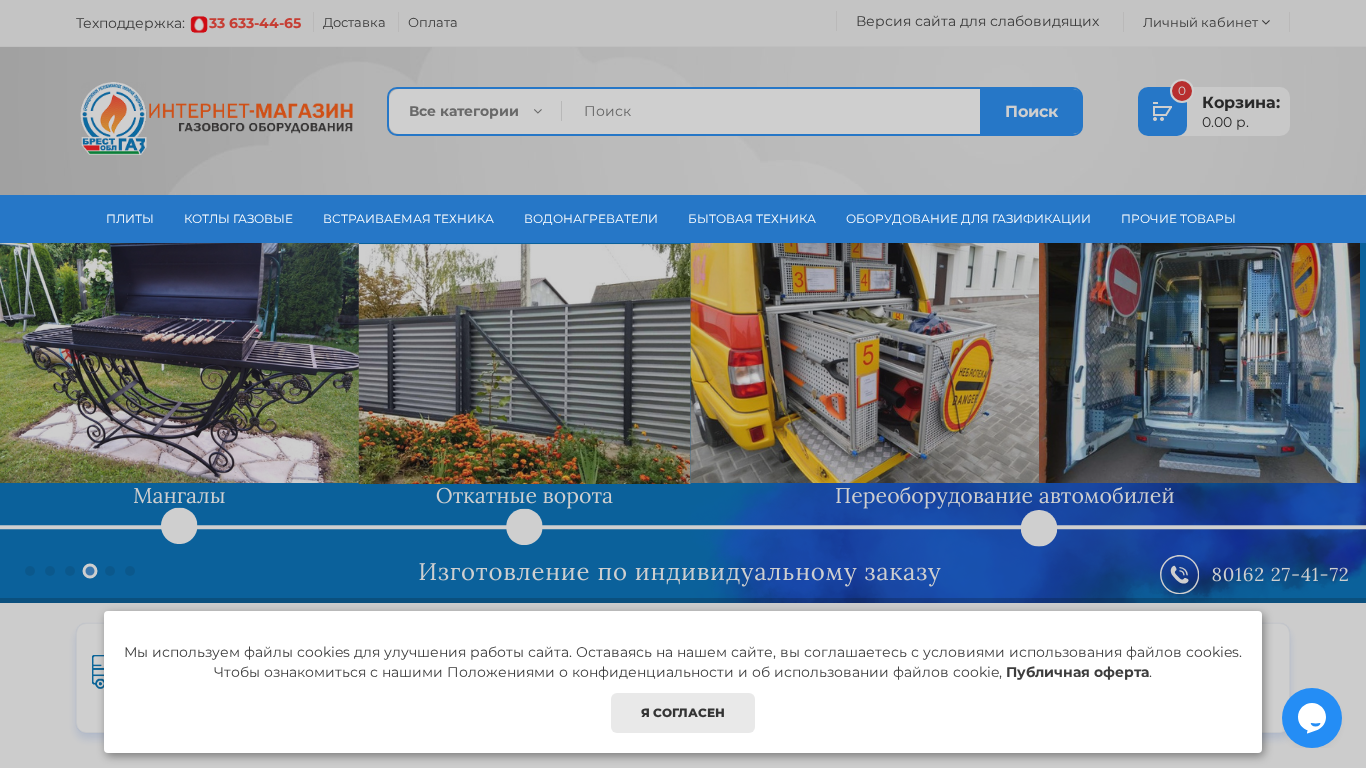Click the blue Поиск button

(x=1030, y=111)
